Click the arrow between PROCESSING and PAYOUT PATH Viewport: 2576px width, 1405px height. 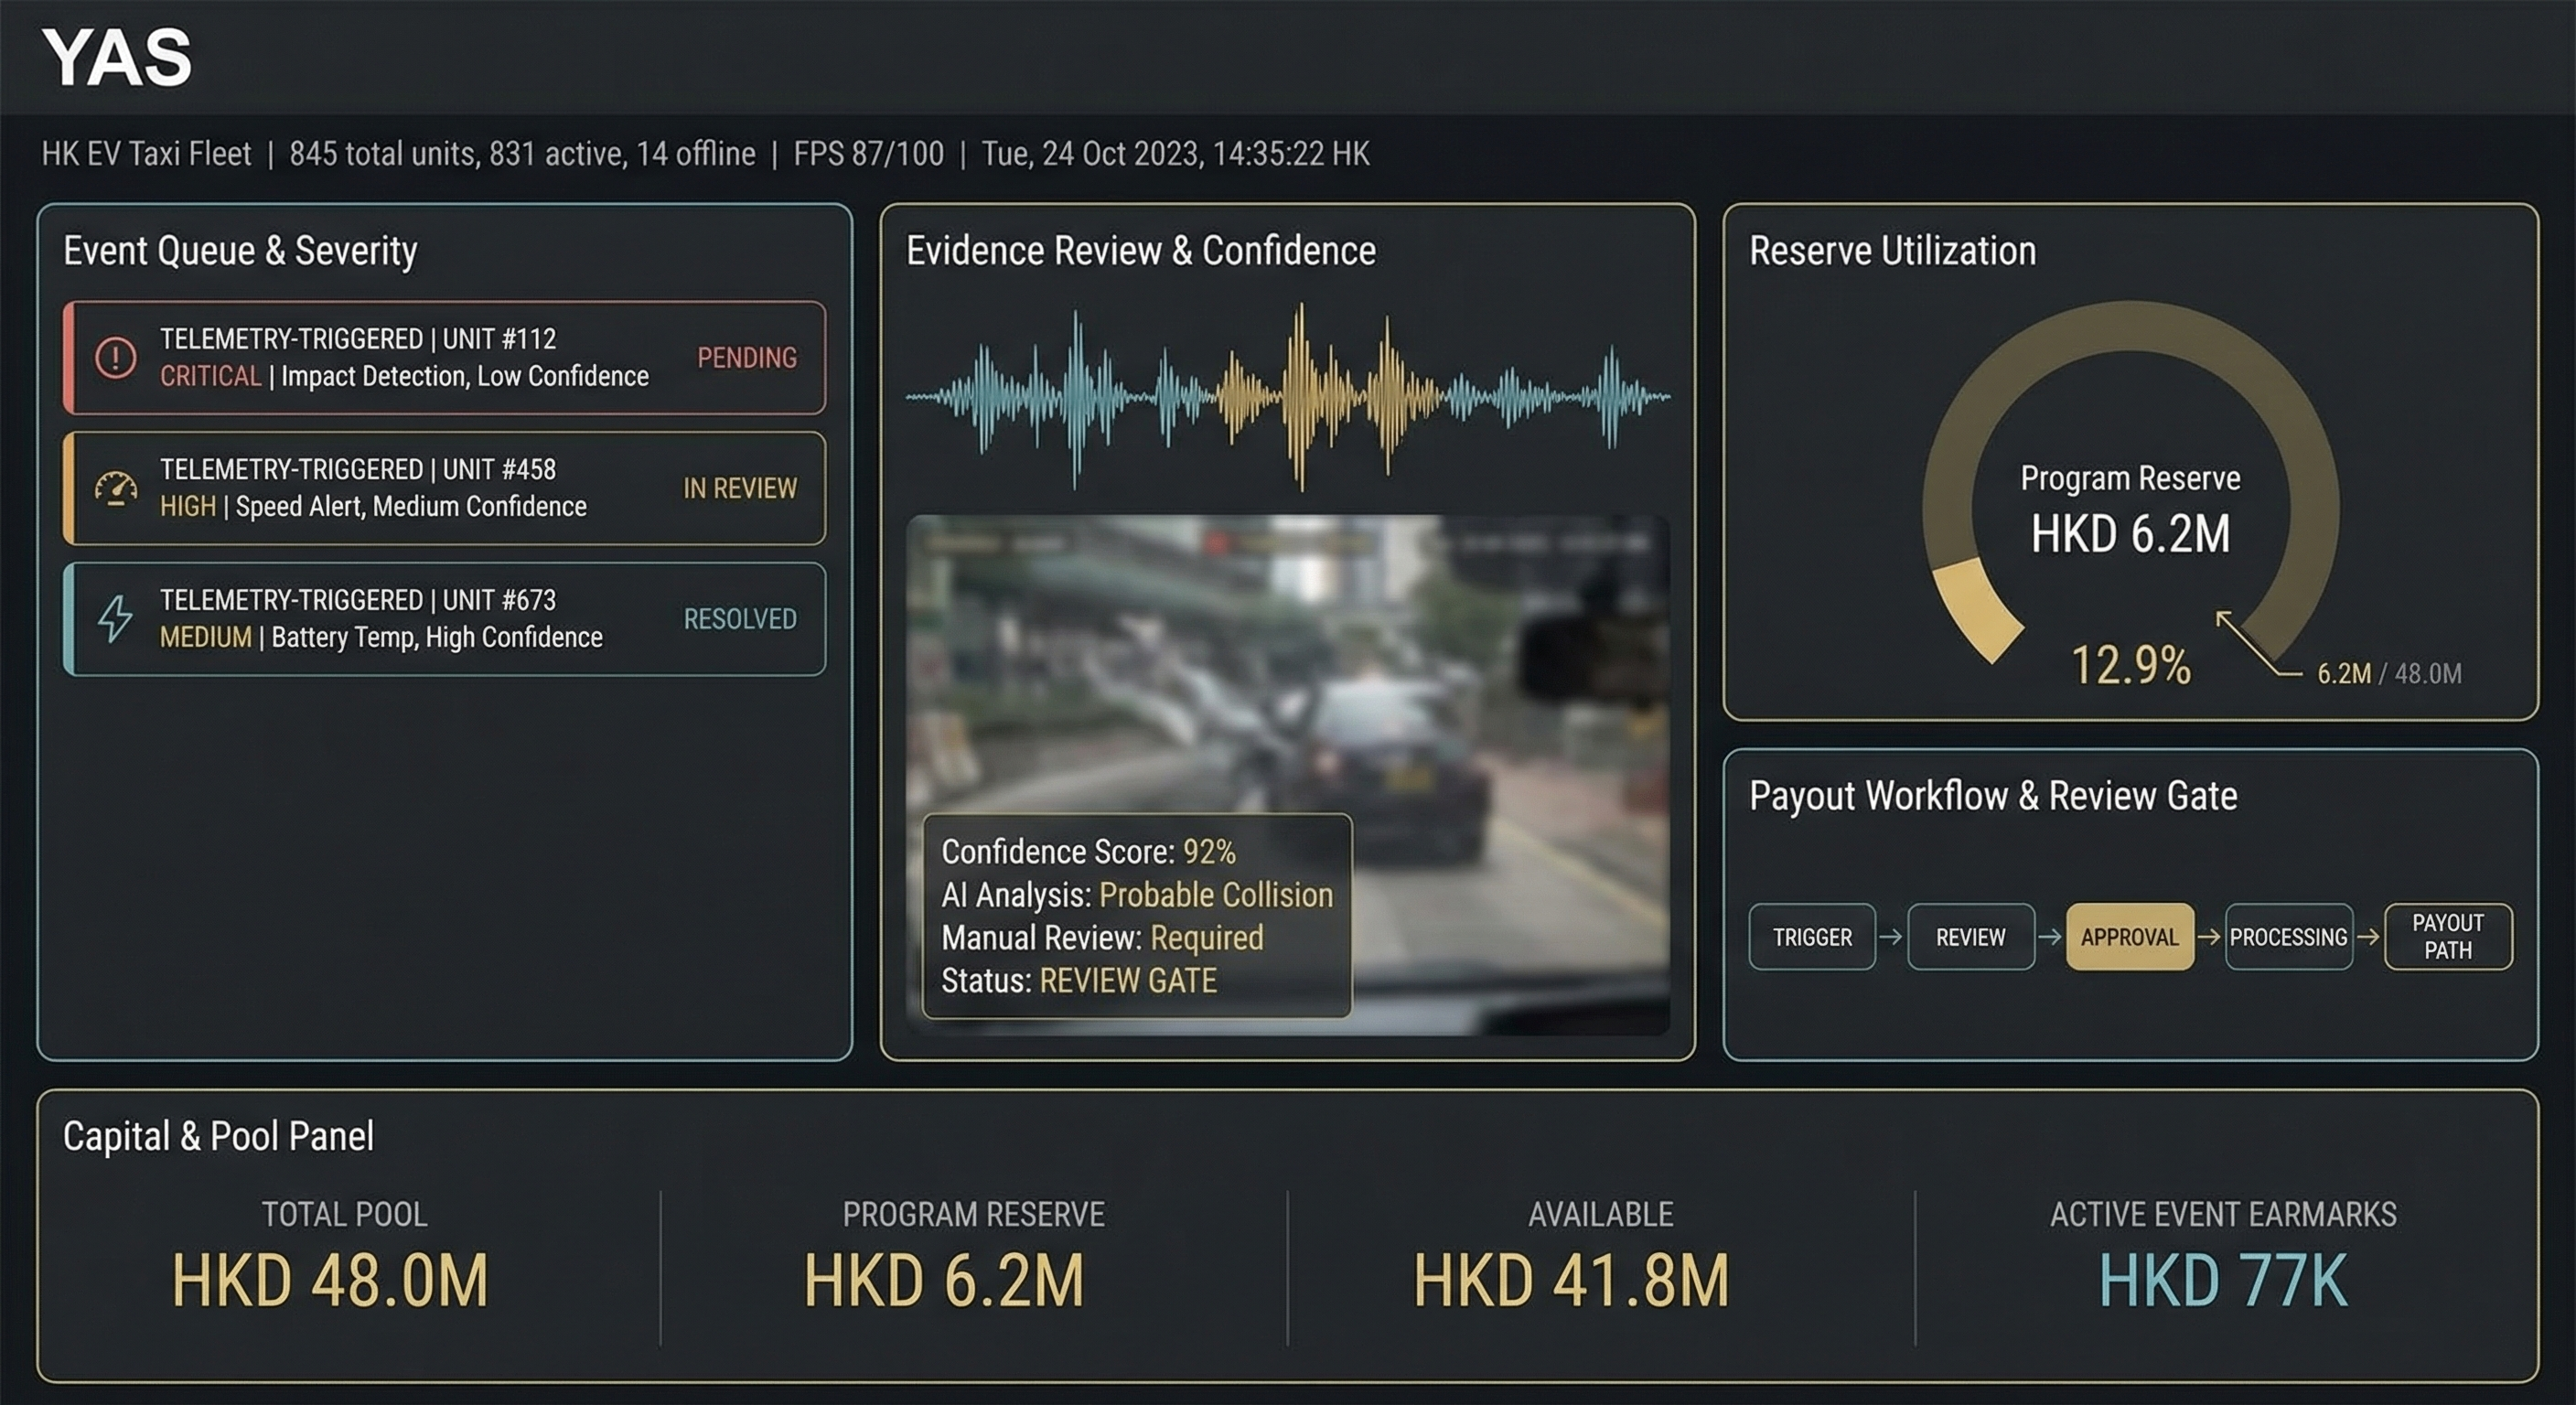pyautogui.click(x=2368, y=937)
